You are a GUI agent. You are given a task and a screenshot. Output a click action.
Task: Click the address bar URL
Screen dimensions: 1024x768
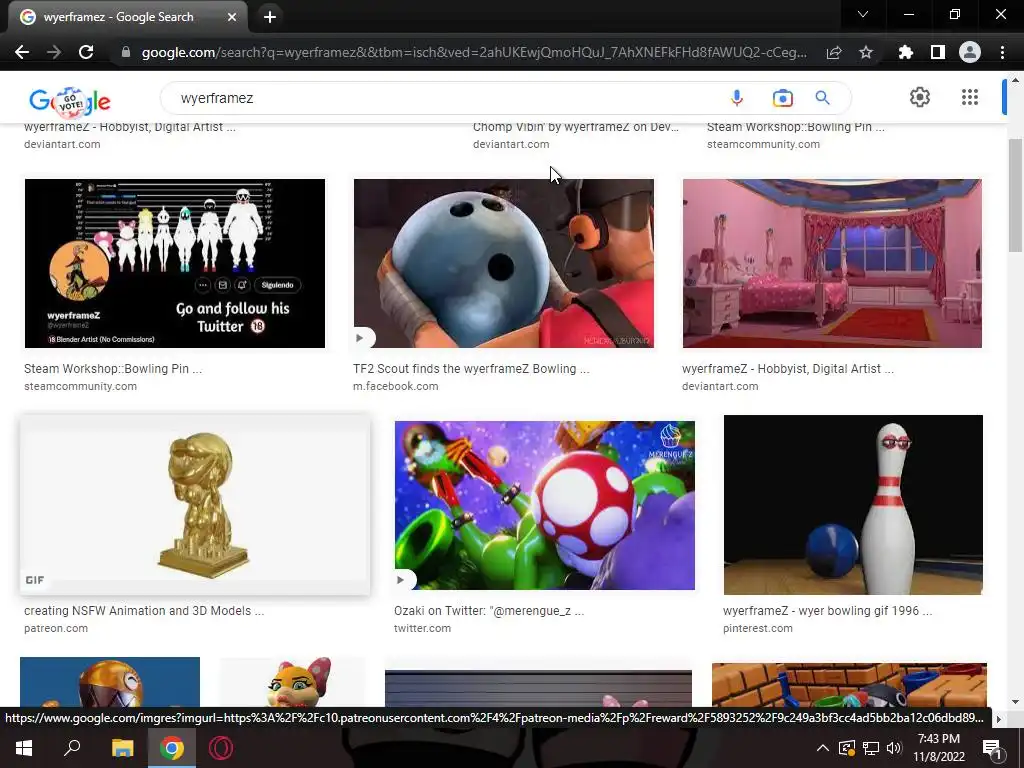coord(474,52)
